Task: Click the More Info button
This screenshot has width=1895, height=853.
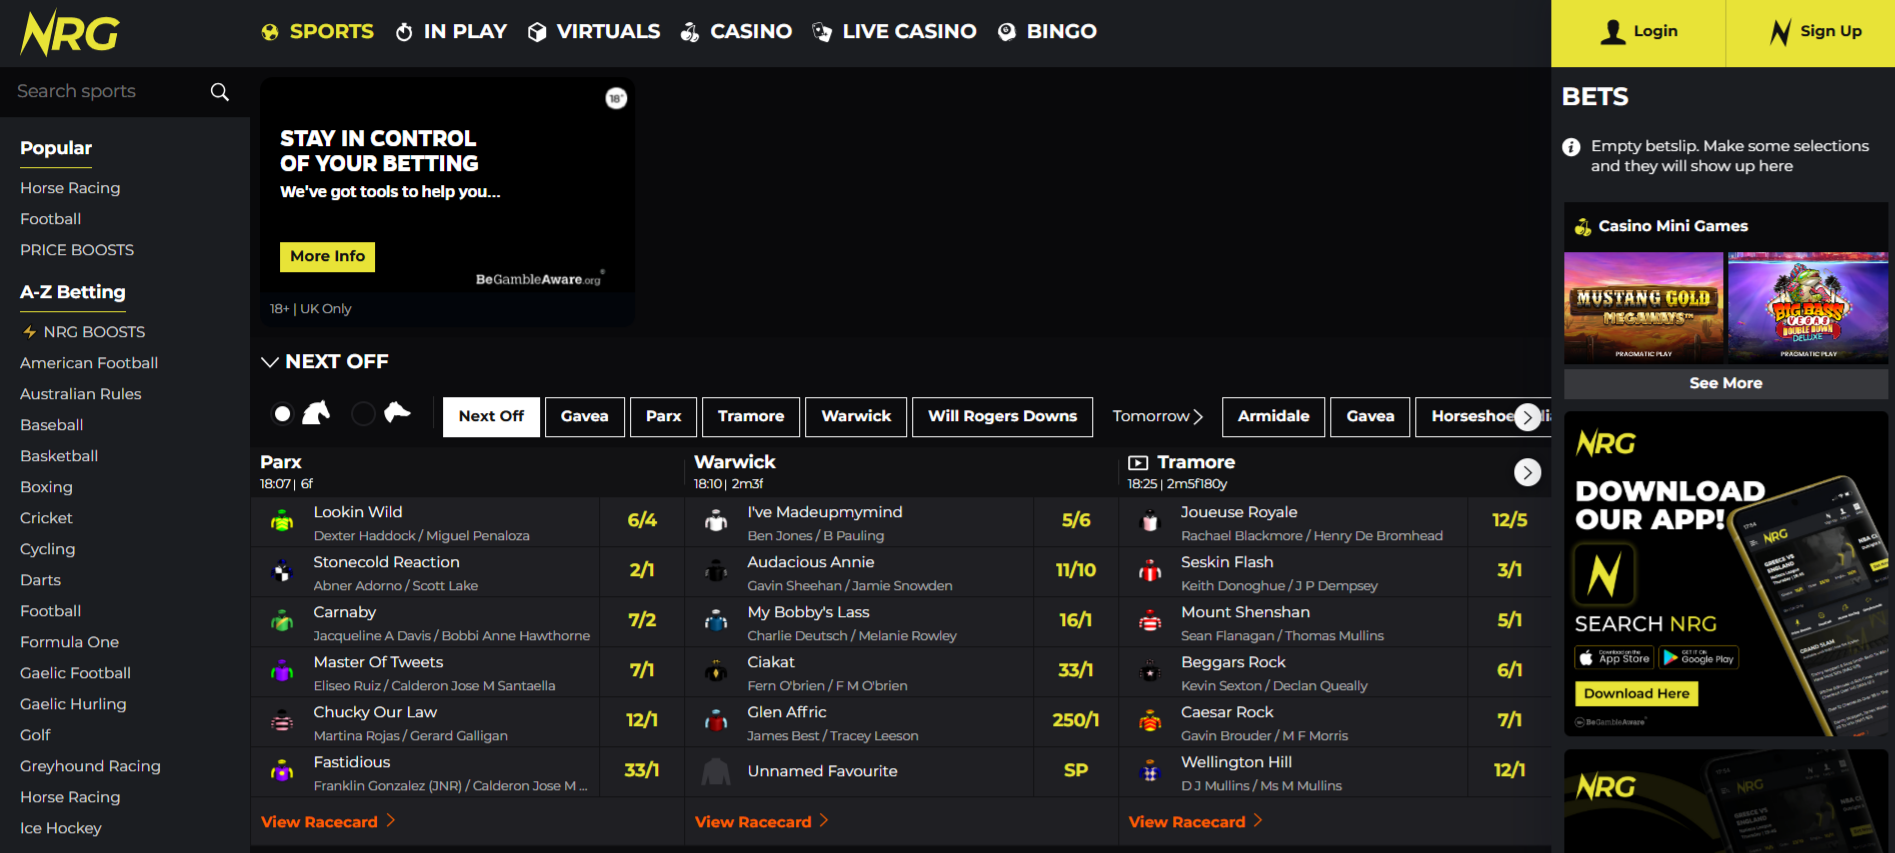Action: (x=328, y=257)
